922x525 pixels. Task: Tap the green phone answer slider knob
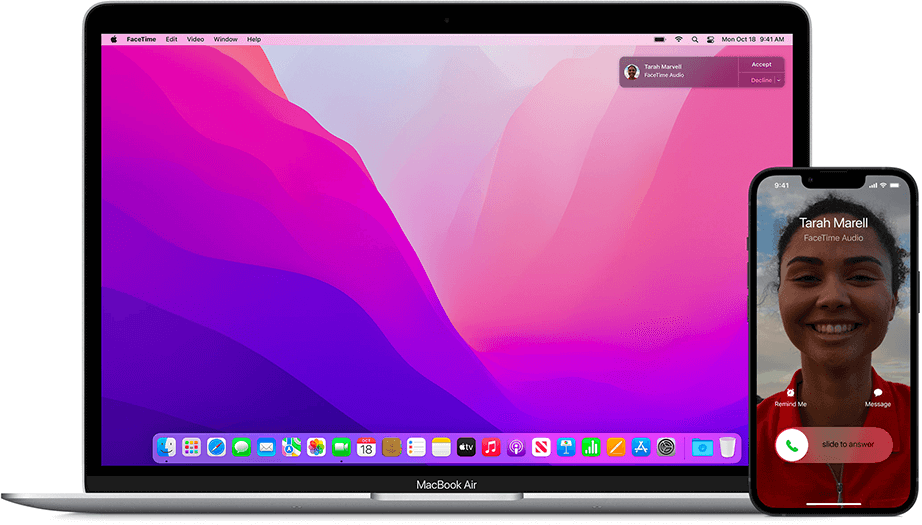pyautogui.click(x=793, y=445)
